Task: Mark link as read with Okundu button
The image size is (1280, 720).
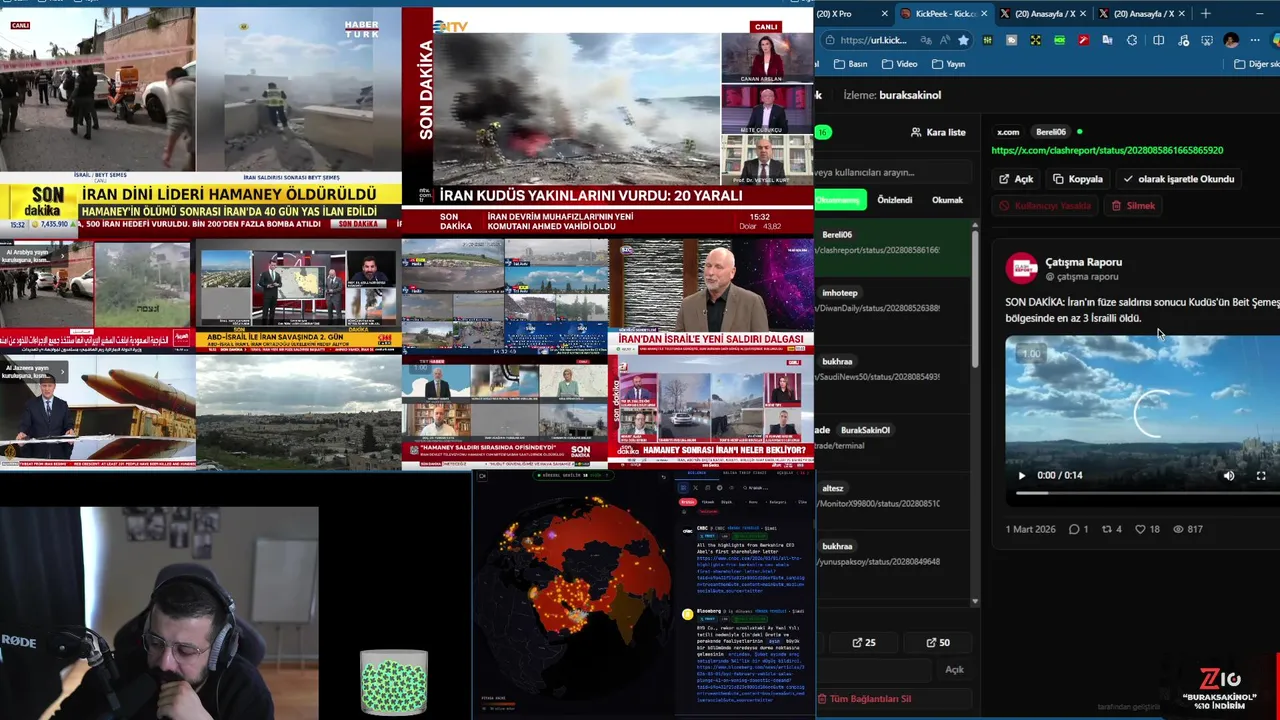Action: (x=1179, y=179)
